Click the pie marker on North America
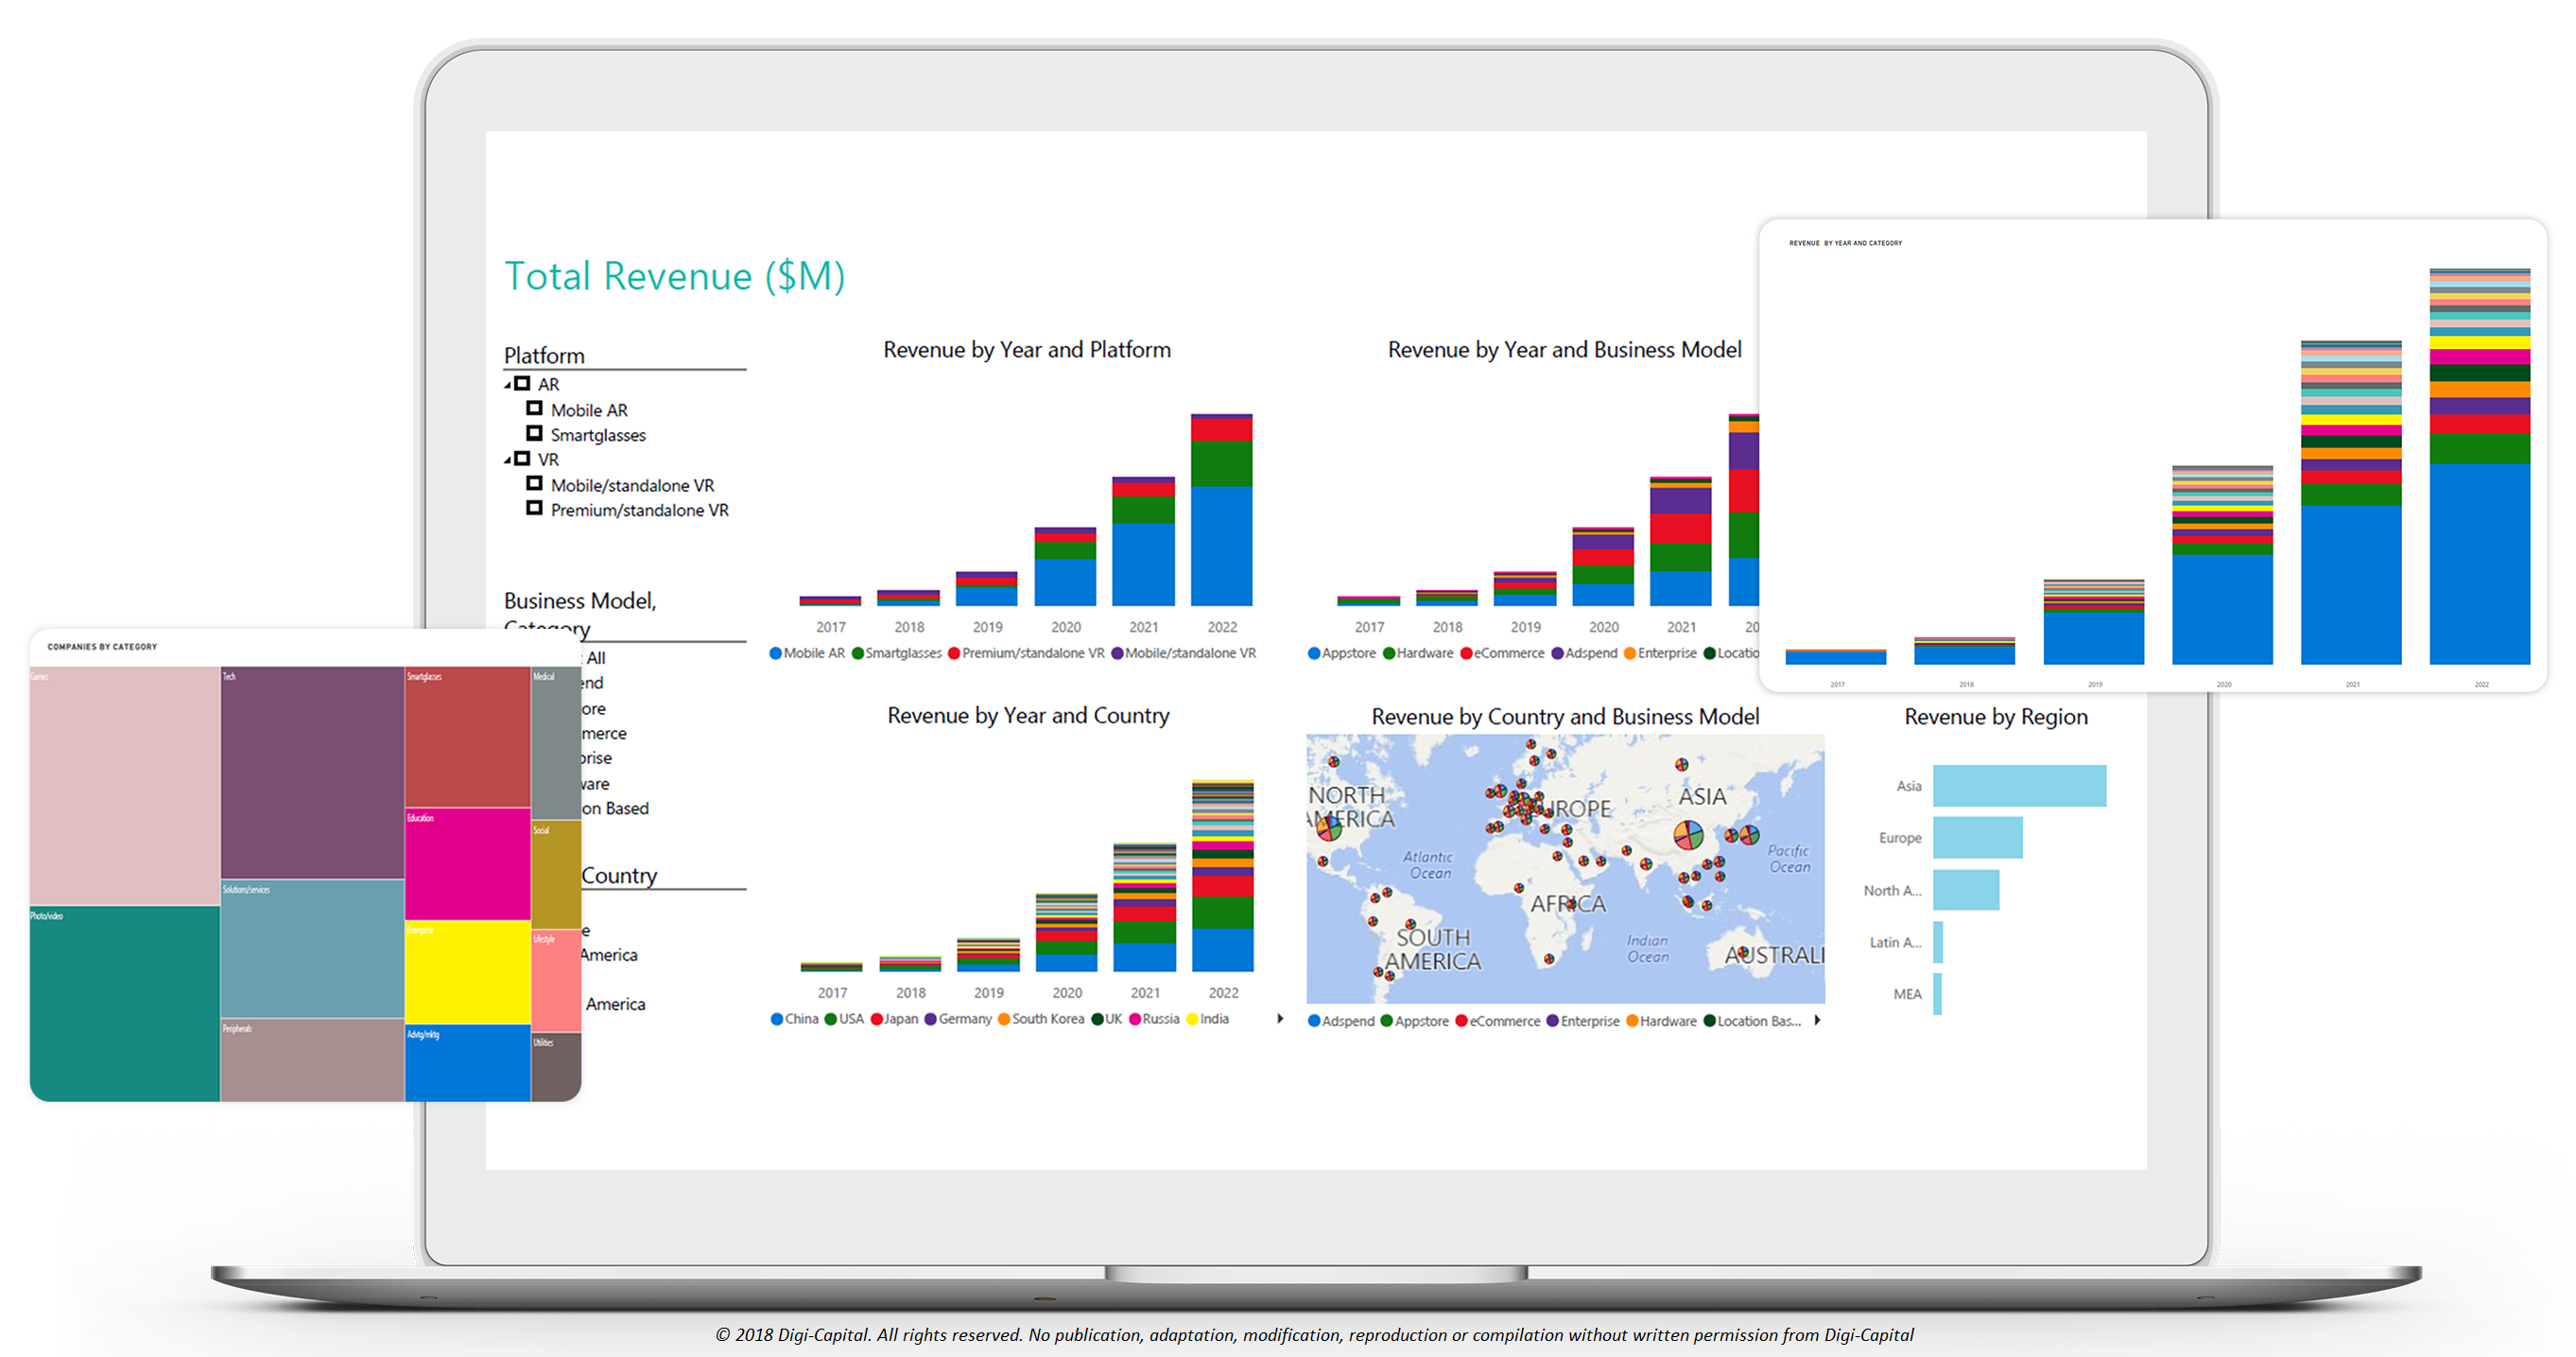 coord(1329,828)
